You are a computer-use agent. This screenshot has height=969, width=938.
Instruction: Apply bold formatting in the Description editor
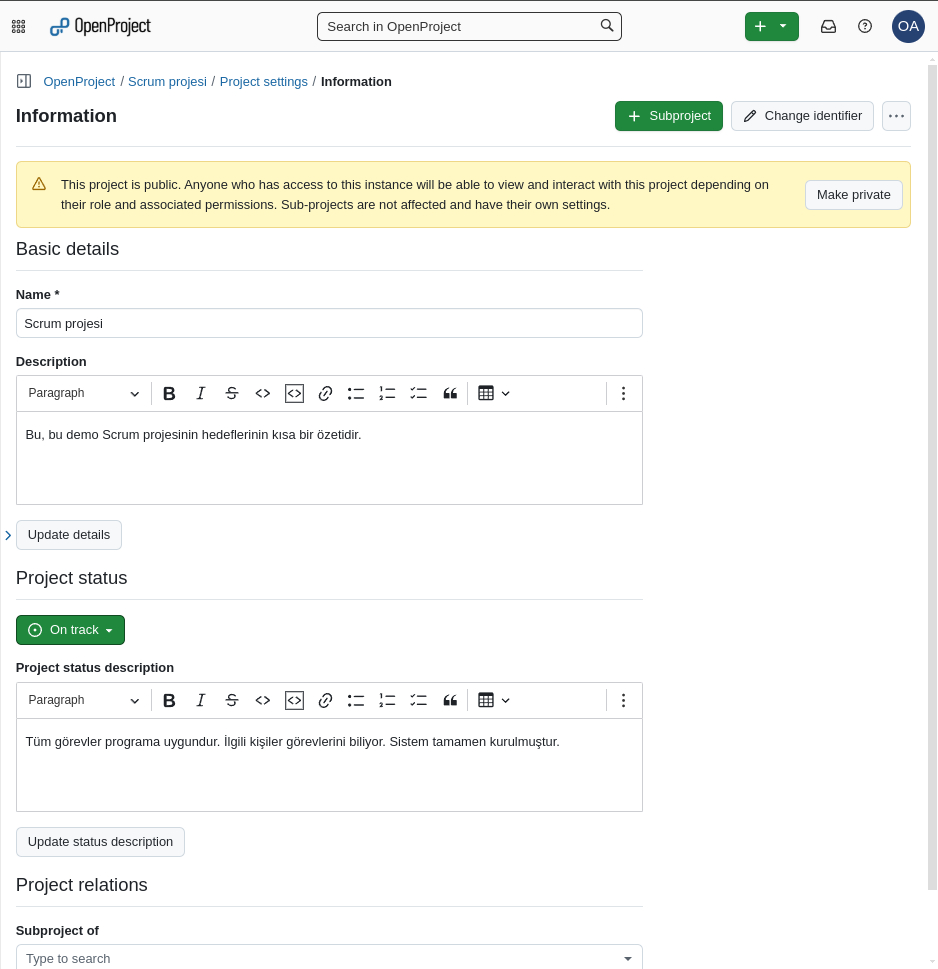pos(169,393)
